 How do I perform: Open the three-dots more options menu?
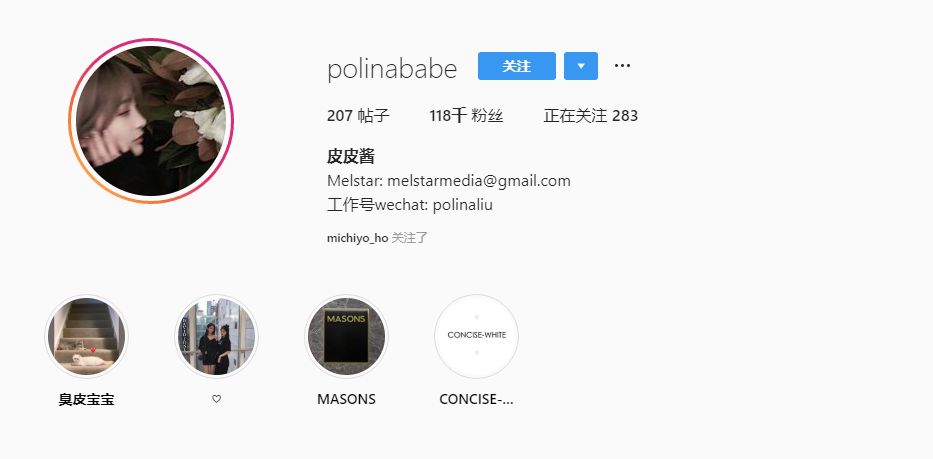(622, 66)
